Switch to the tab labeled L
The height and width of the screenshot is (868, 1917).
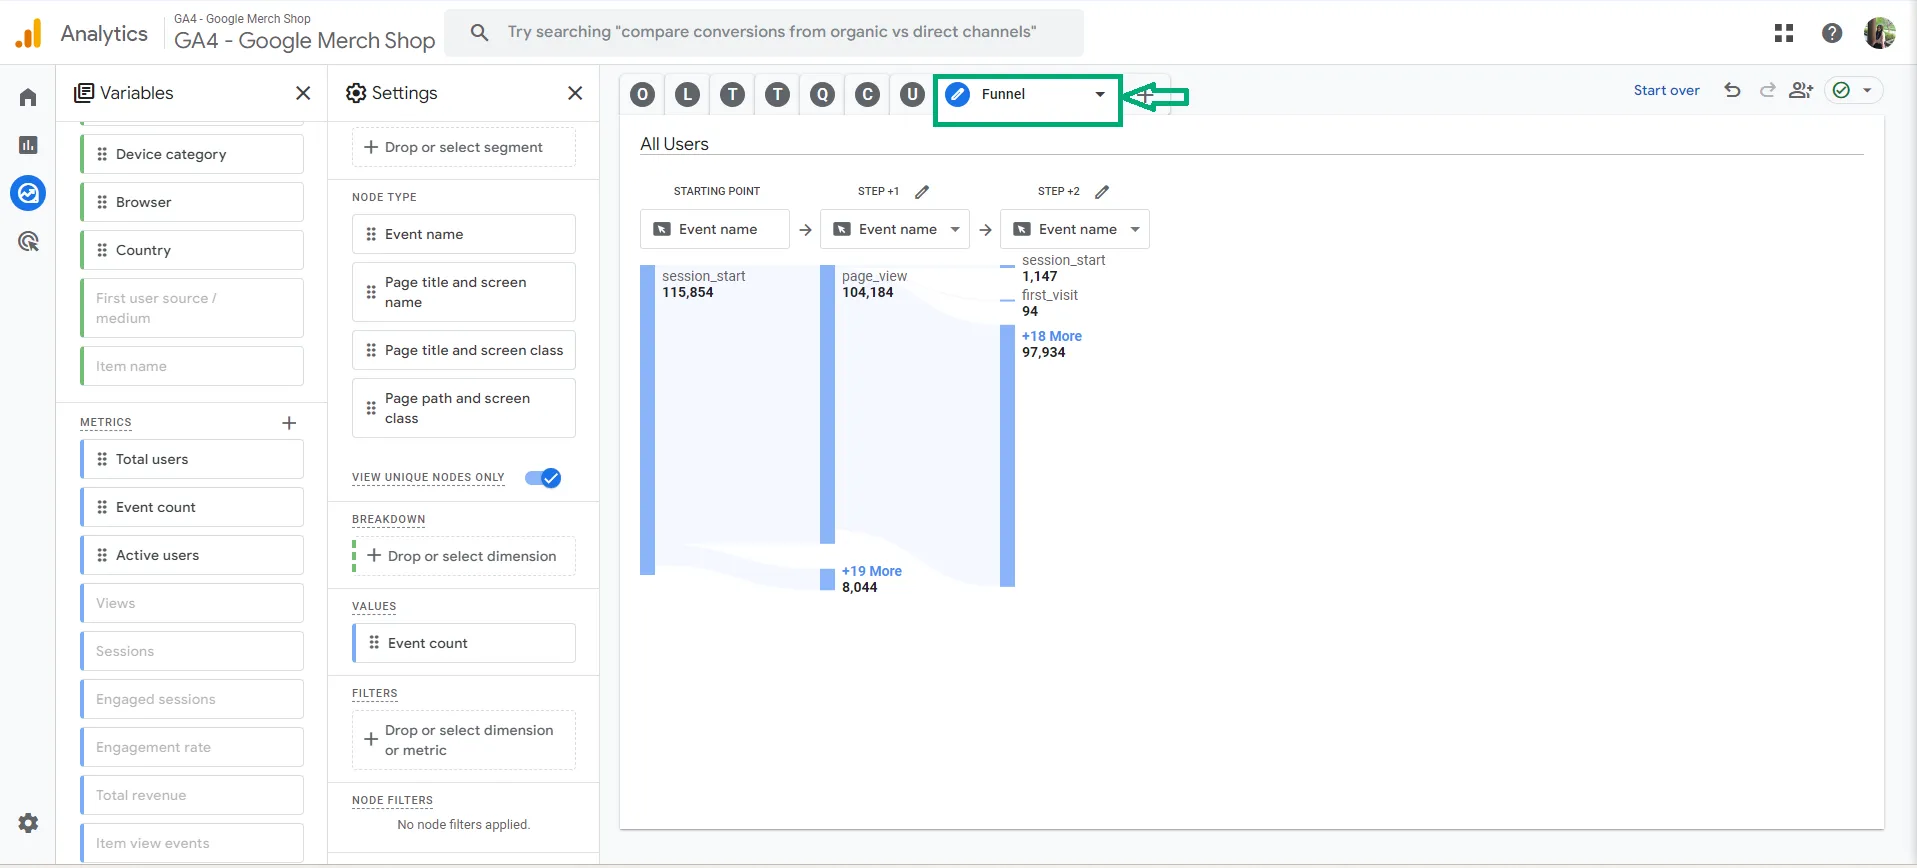coord(687,94)
